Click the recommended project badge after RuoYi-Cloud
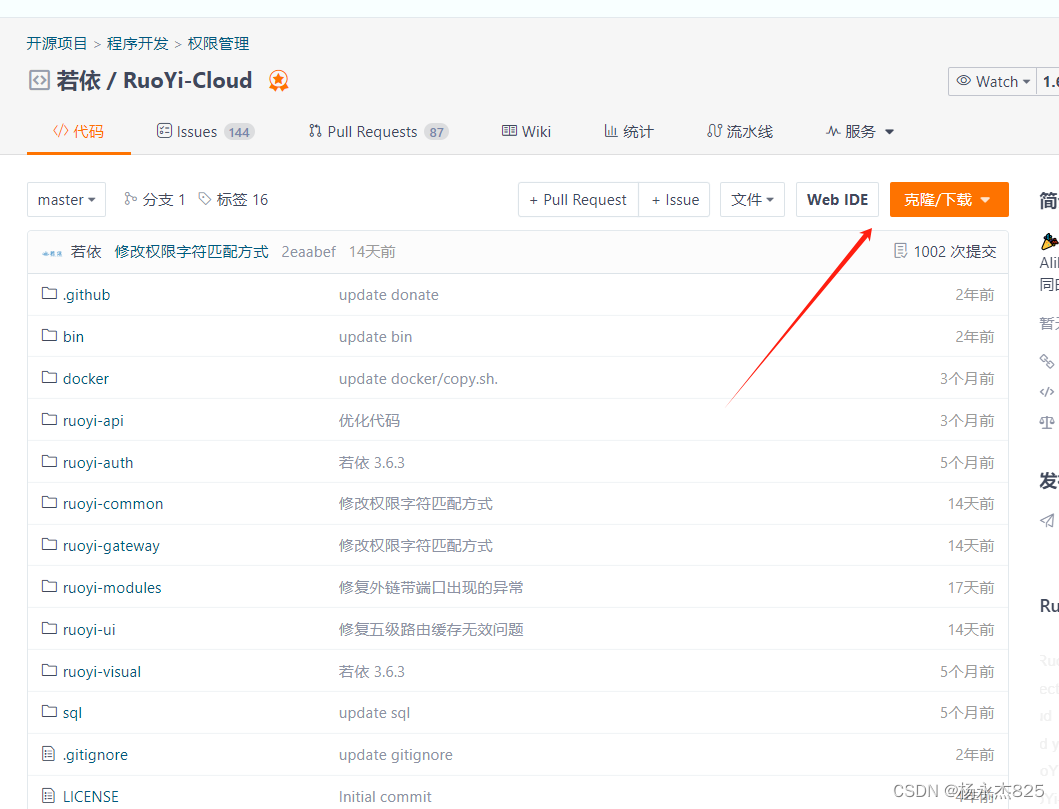The height and width of the screenshot is (809, 1059). pyautogui.click(x=278, y=81)
